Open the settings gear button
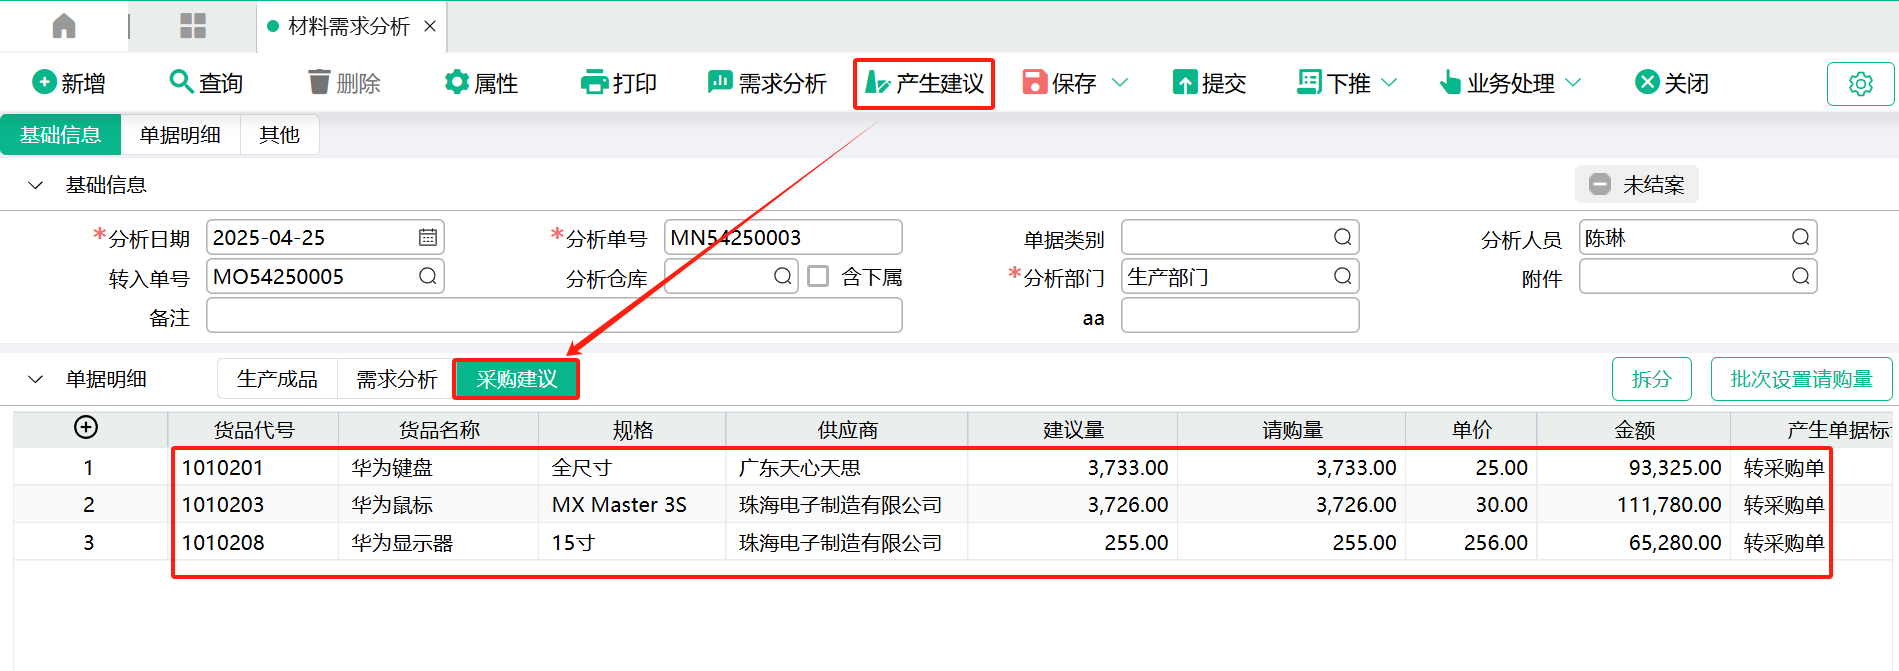1899x671 pixels. (1860, 84)
